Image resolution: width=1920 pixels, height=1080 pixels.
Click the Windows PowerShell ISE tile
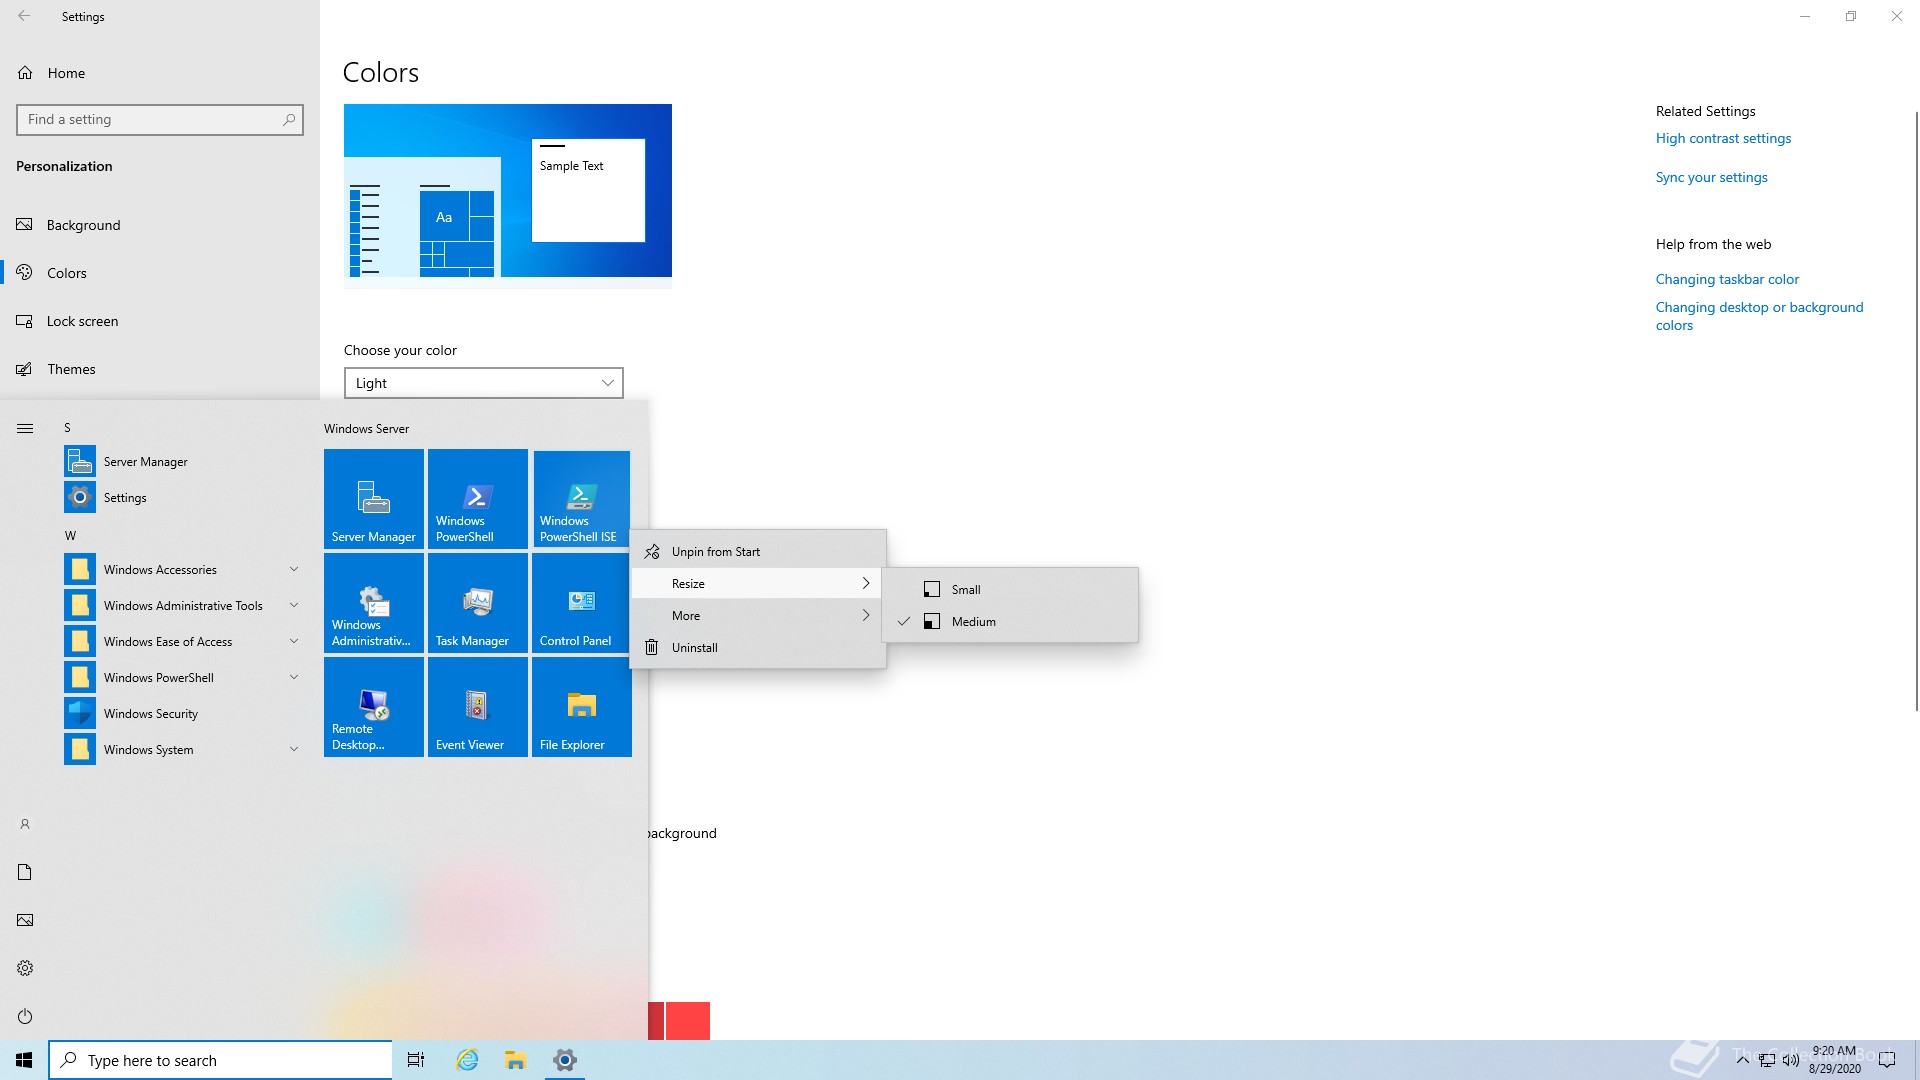coord(582,498)
